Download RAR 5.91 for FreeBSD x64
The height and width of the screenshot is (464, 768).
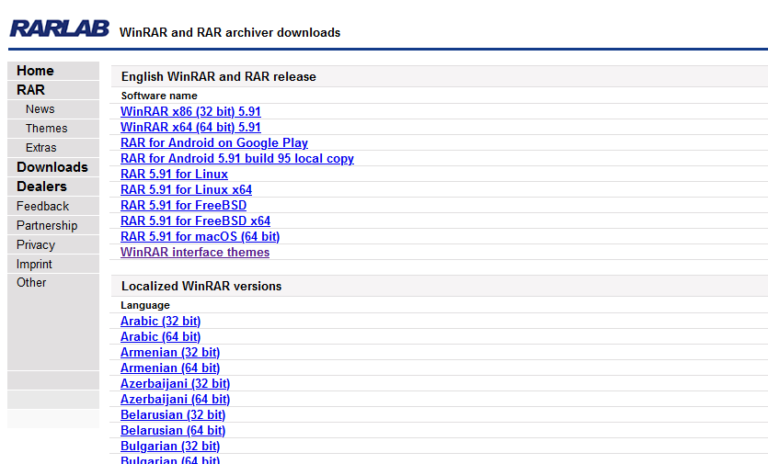195,221
